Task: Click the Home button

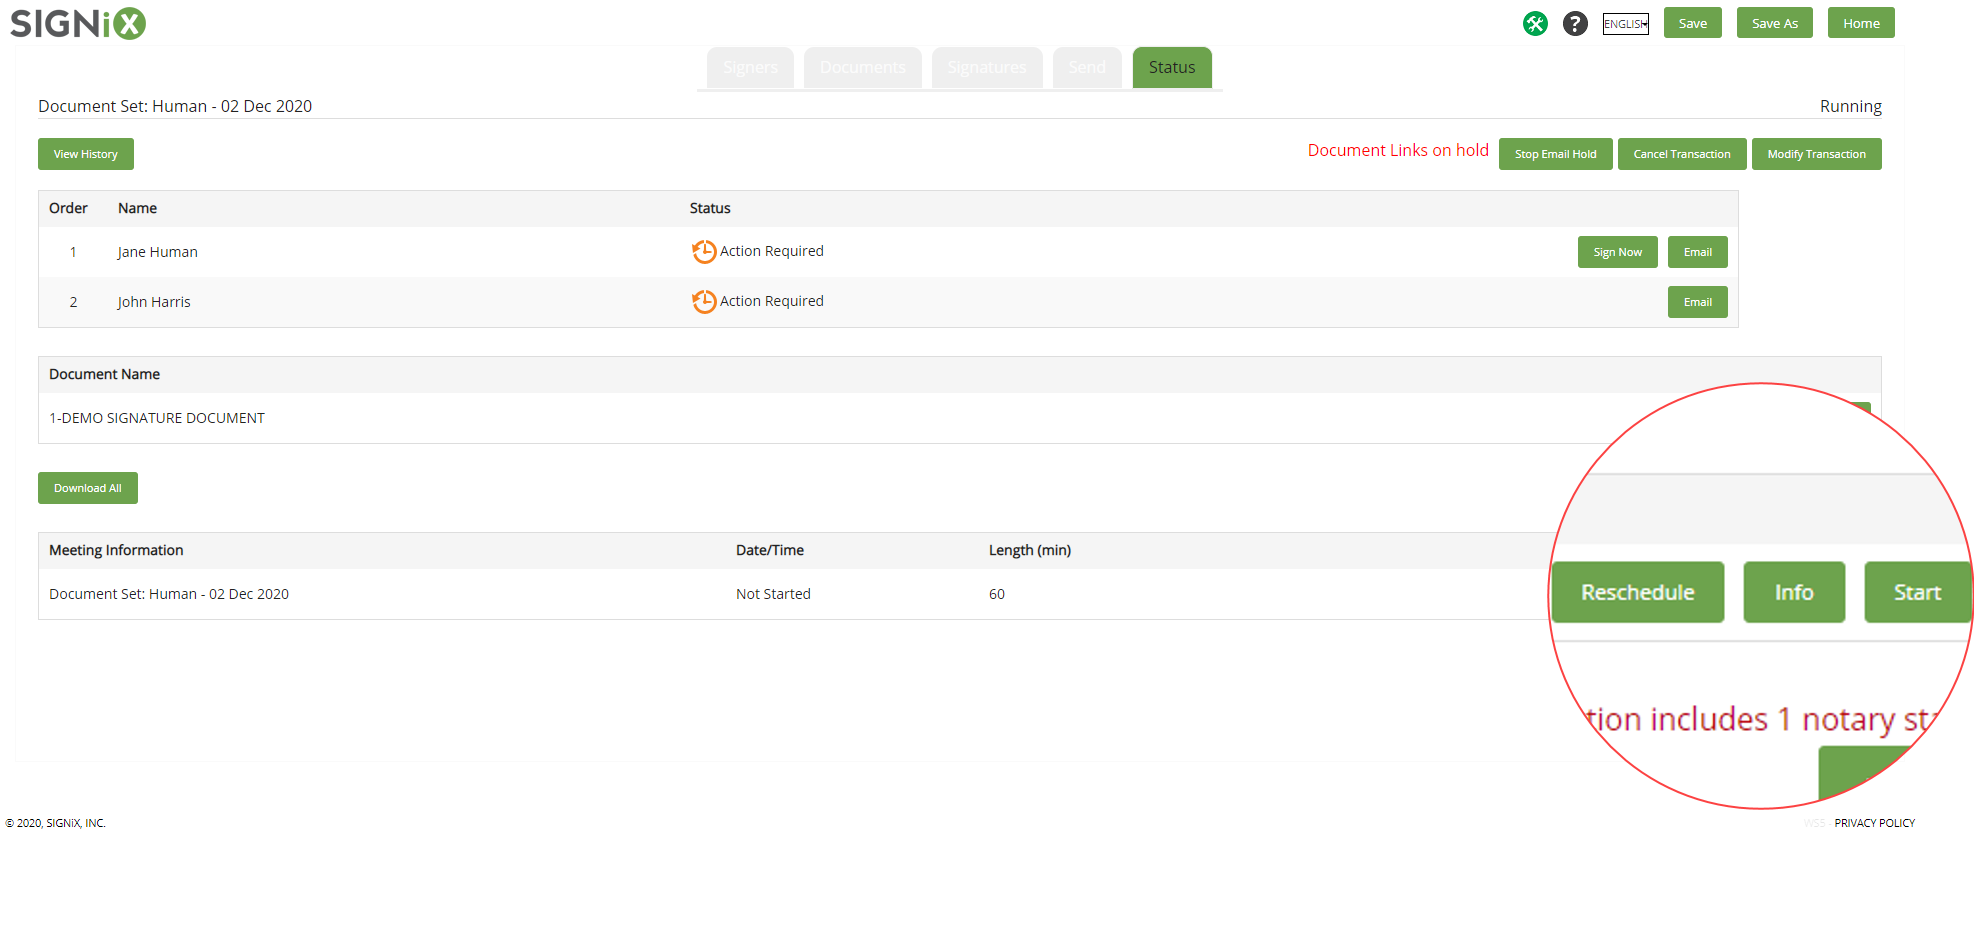Action: coord(1860,23)
